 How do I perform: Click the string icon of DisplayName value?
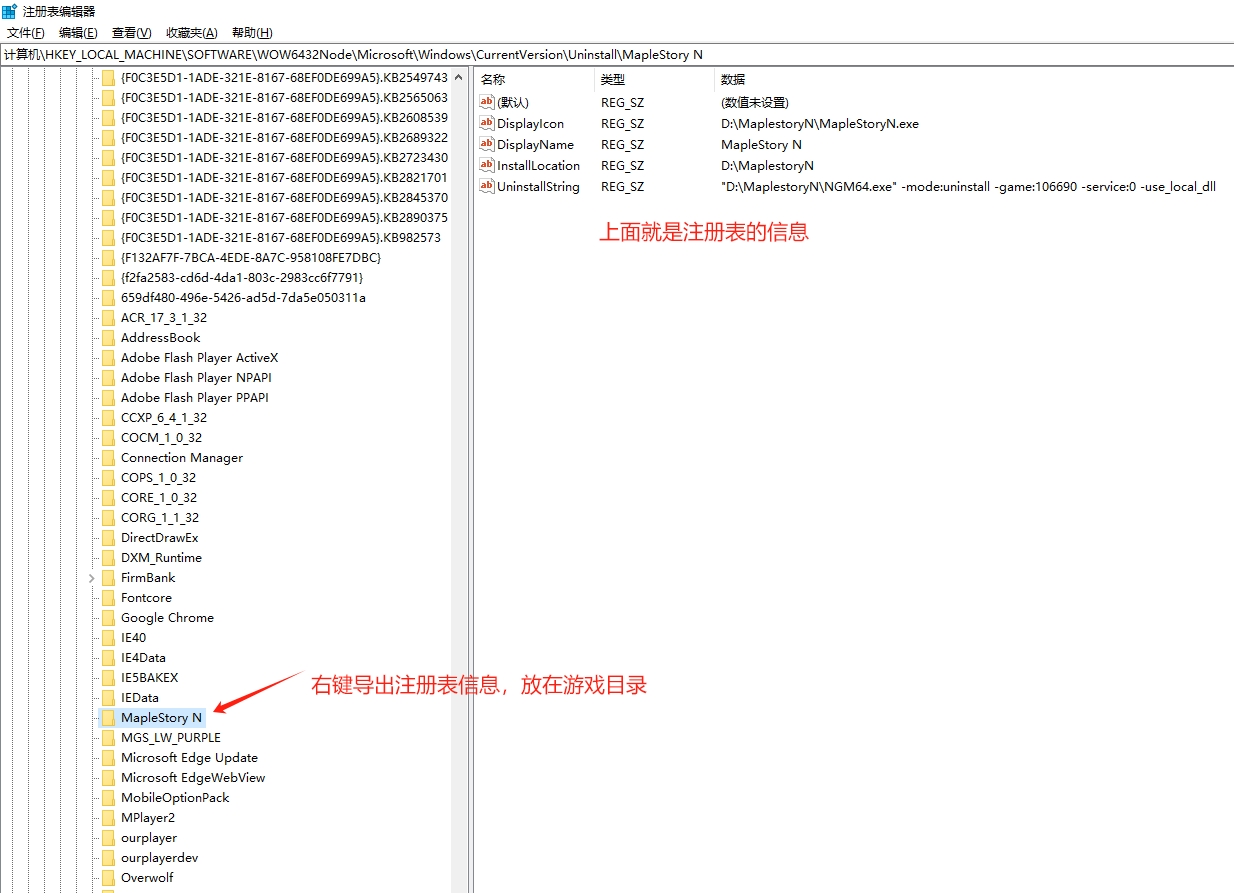tap(487, 144)
